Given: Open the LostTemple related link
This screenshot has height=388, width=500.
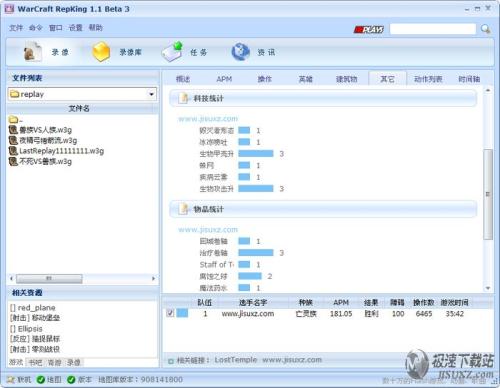Looking at the screenshot, I should (x=236, y=360).
